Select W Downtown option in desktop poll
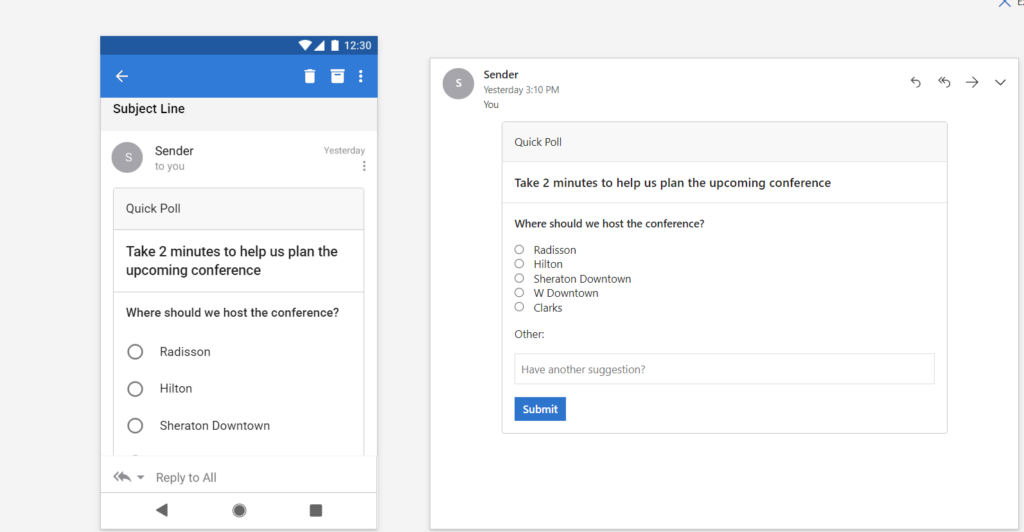The height and width of the screenshot is (532, 1024). point(519,292)
